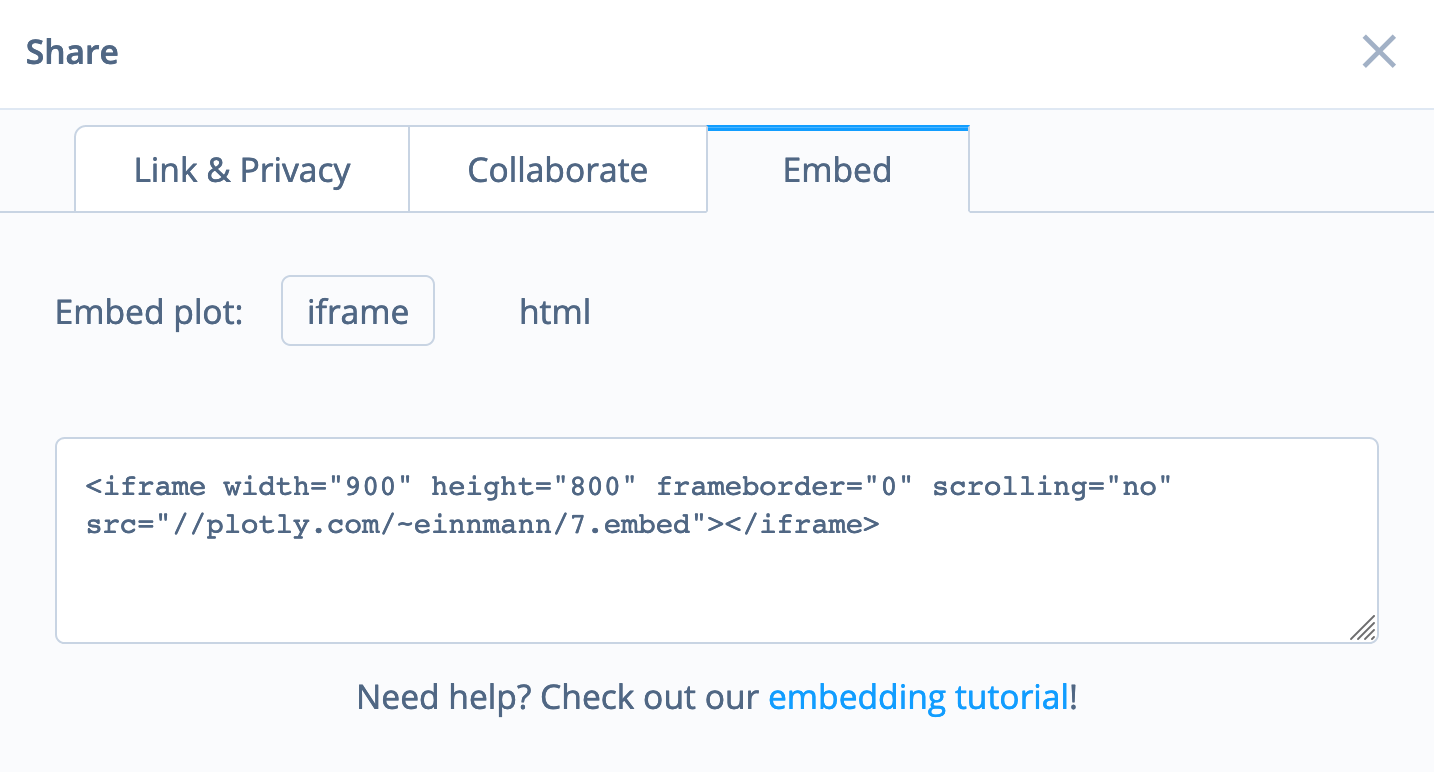Click the "Embed plot:" label

click(150, 312)
